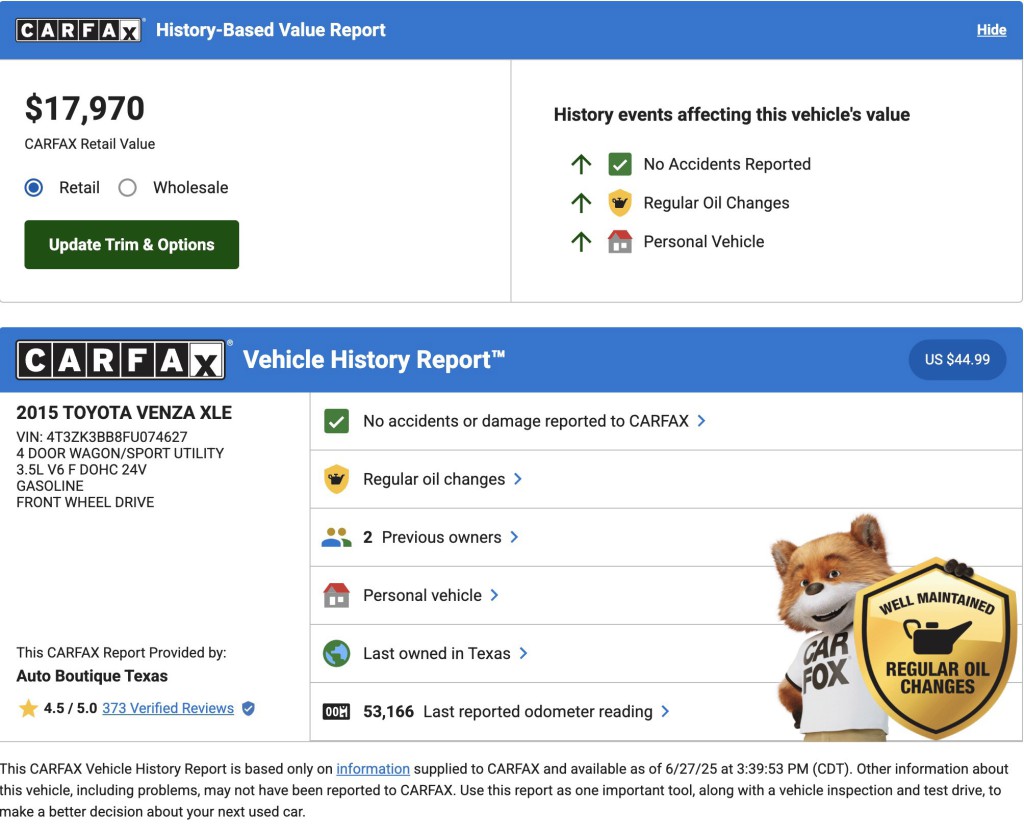Click the Last reported odometer reading text
The image size is (1024, 839).
tap(538, 712)
